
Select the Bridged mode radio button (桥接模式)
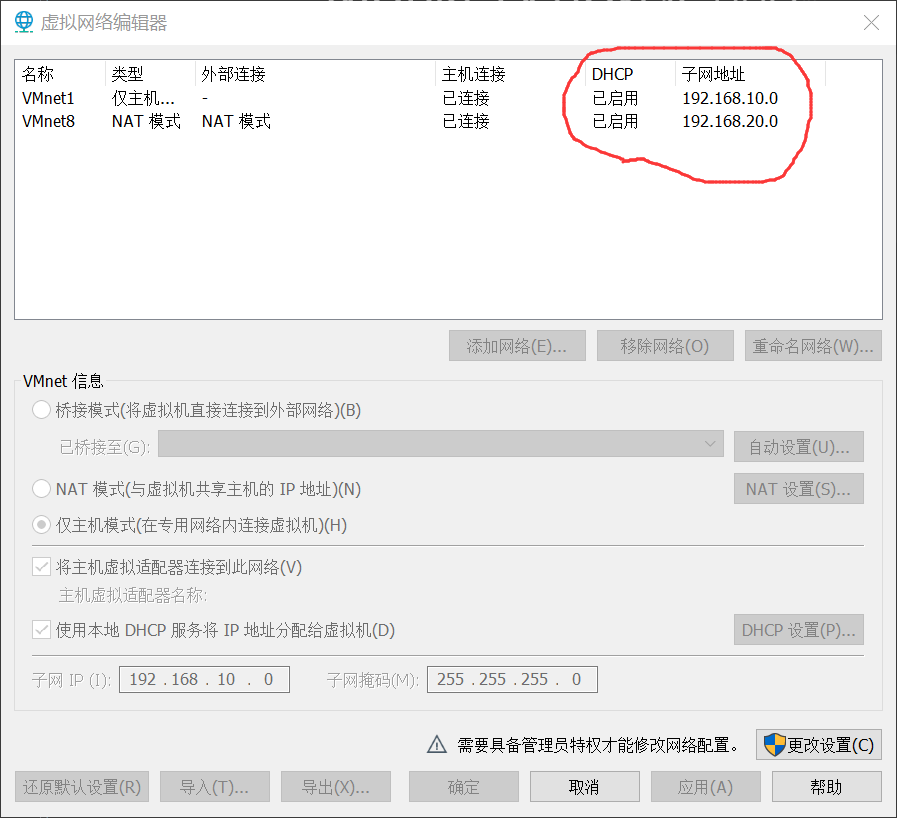click(41, 410)
